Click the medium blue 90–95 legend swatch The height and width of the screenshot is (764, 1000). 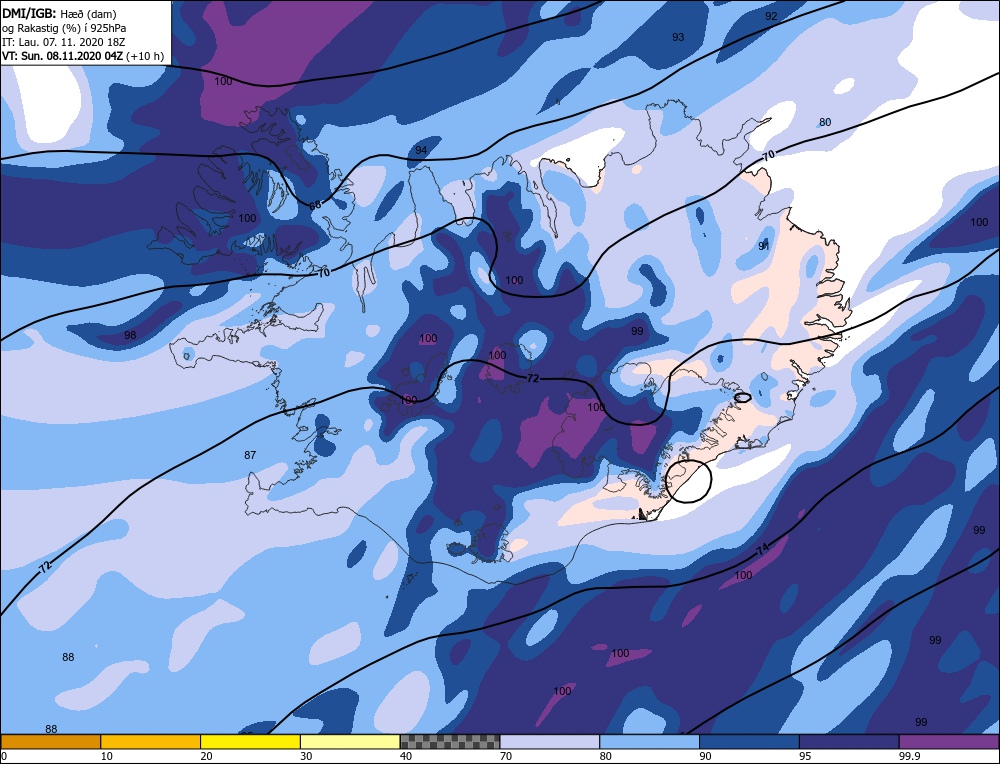(749, 741)
